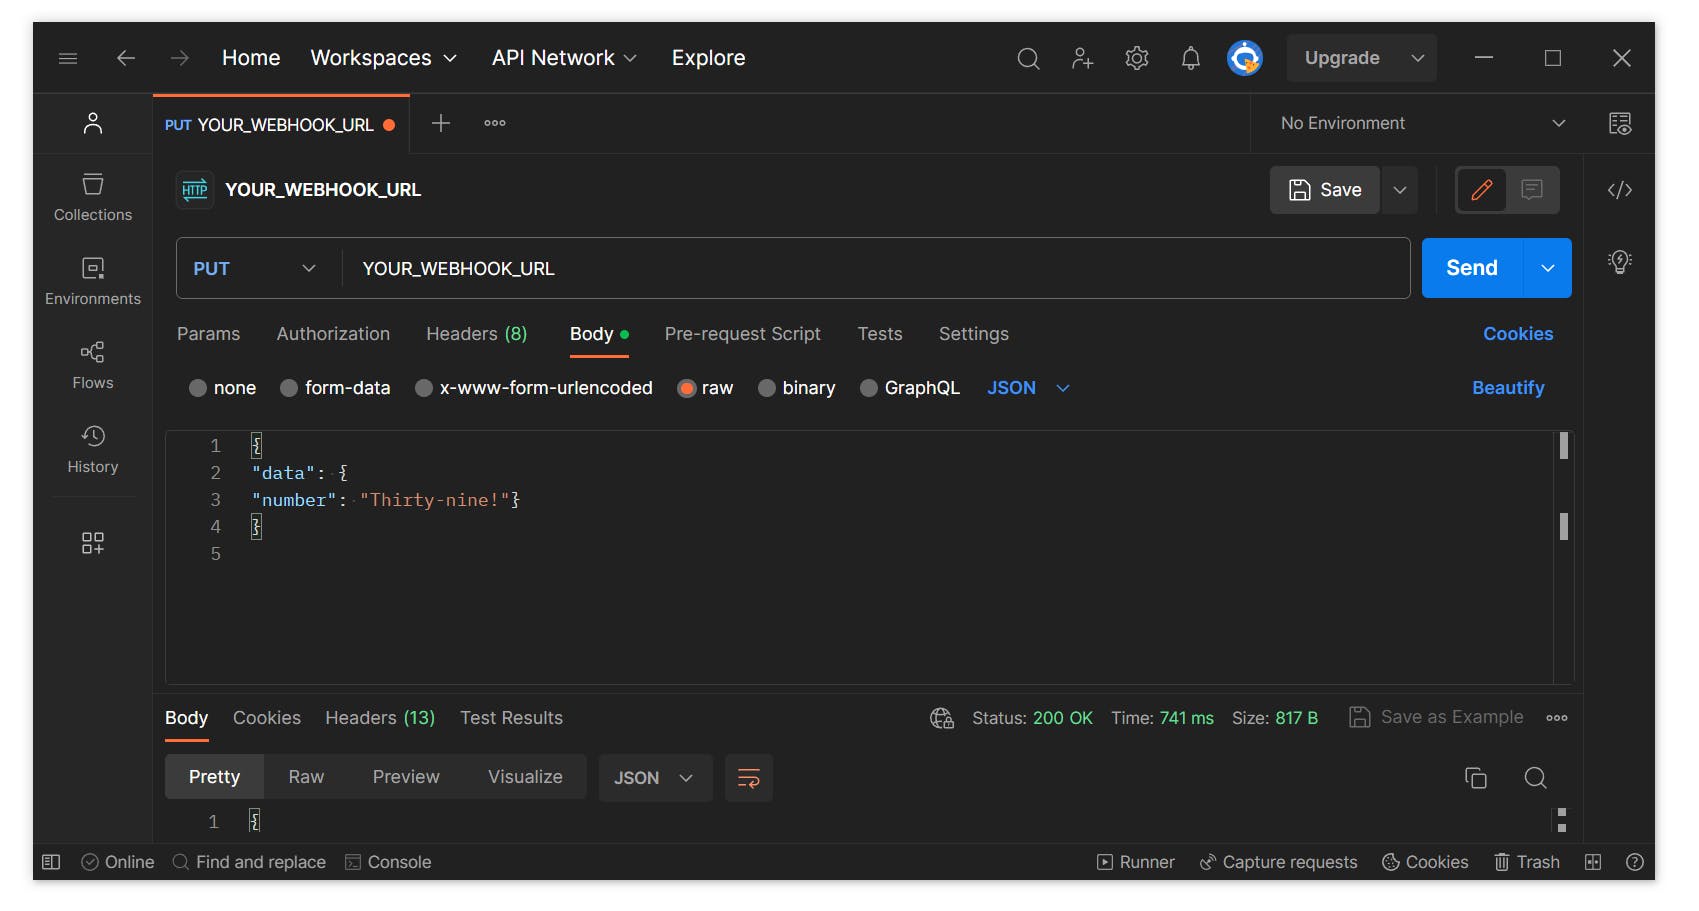Switch to the comments mode icon
The width and height of the screenshot is (1699, 911).
click(x=1532, y=190)
